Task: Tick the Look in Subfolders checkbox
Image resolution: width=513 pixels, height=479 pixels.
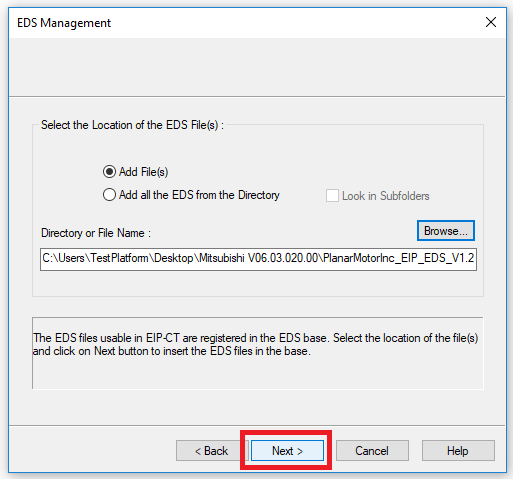Action: [332, 196]
